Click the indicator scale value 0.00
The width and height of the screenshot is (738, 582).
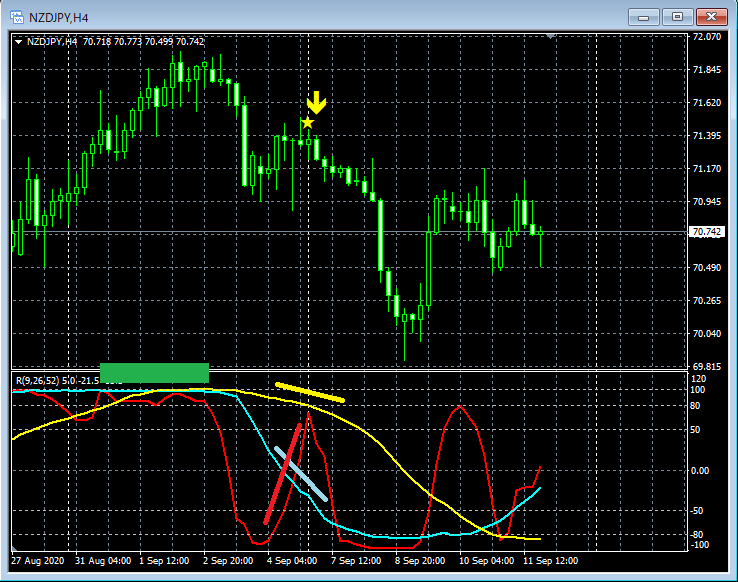700,470
